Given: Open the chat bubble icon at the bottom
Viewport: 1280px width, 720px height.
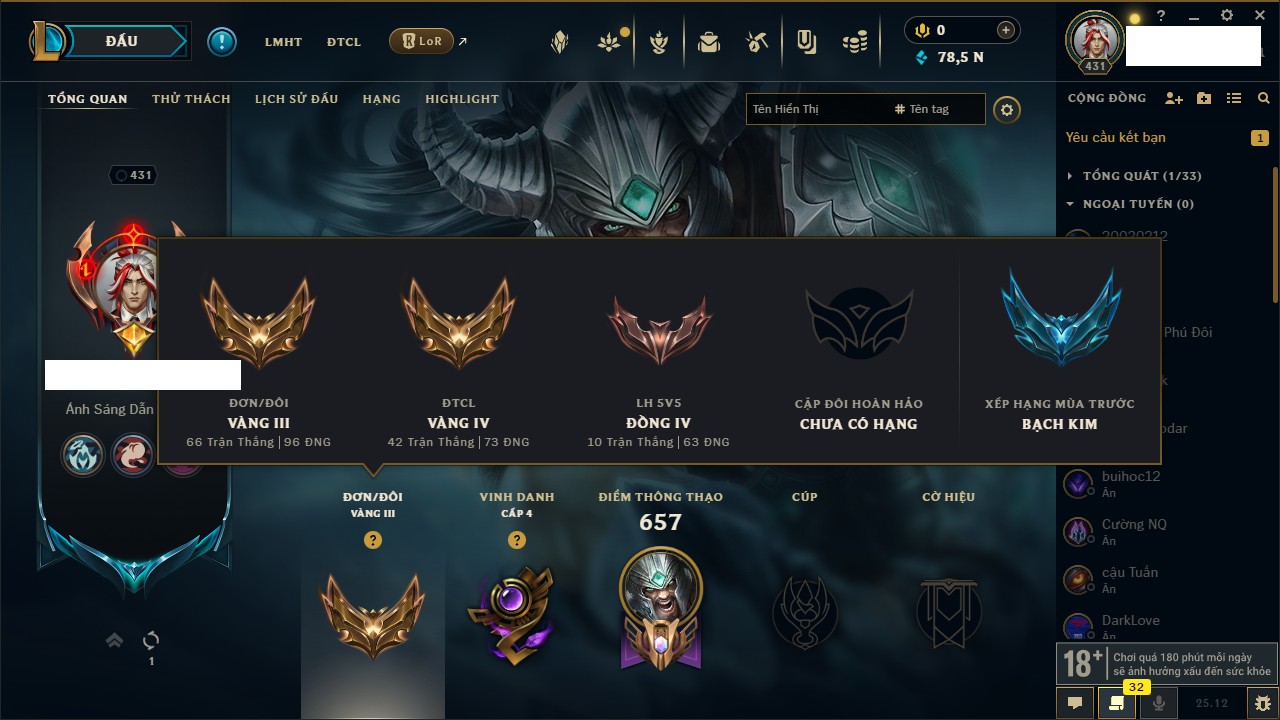Looking at the screenshot, I should (1075, 703).
